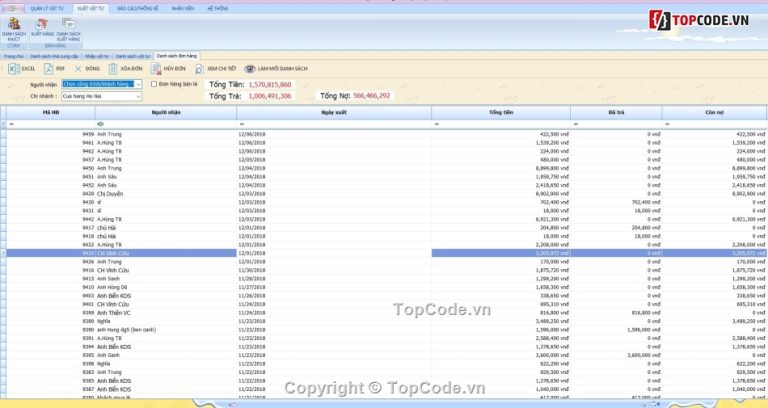Select order number 9459
The height and width of the screenshot is (408, 768).
[88, 134]
